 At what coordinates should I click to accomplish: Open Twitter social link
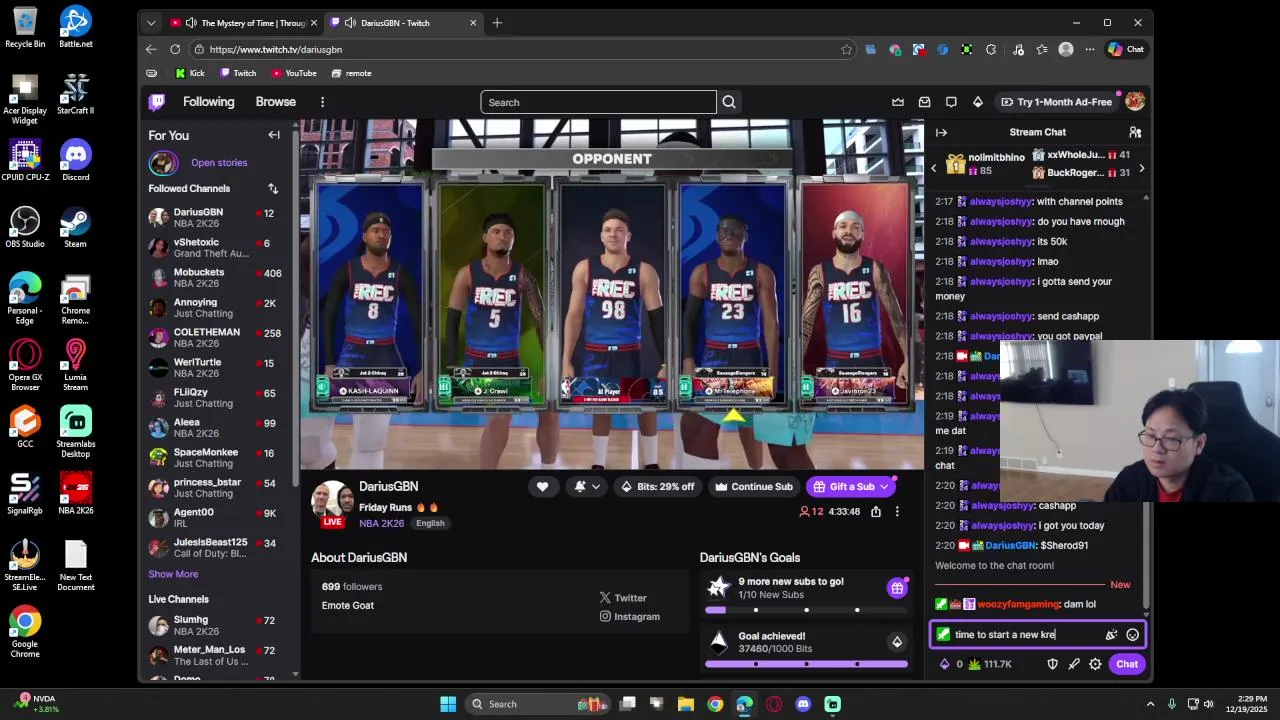click(x=623, y=598)
